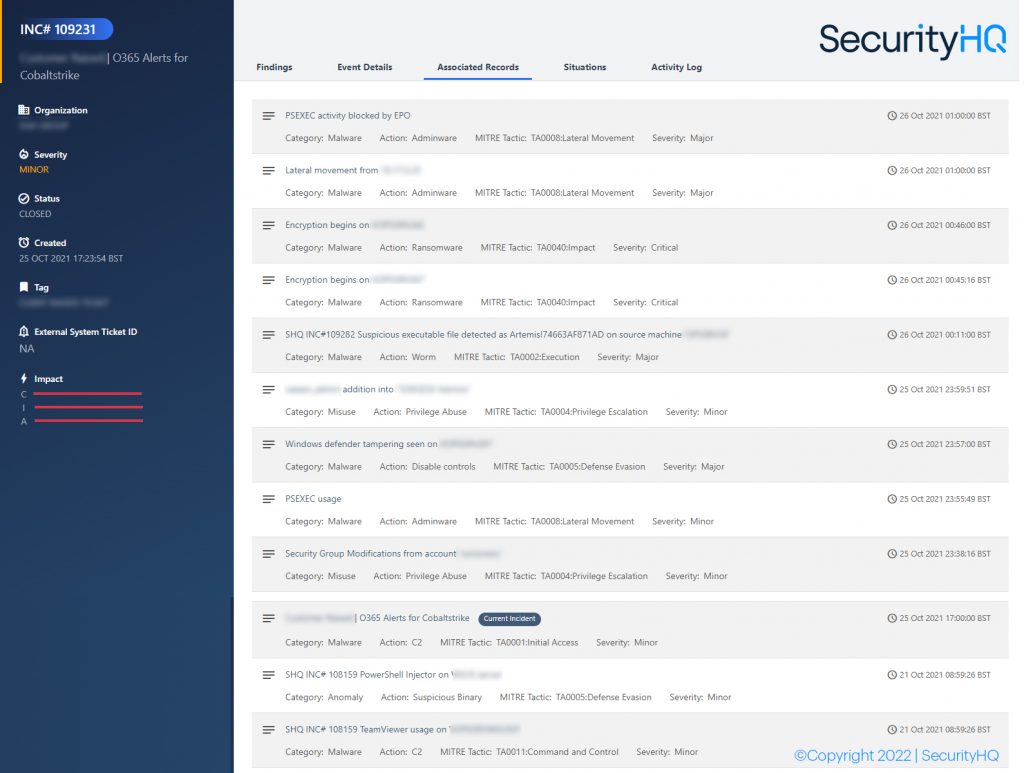The height and width of the screenshot is (773, 1024).
Task: Click the Confidentiality impact red bar
Action: pyautogui.click(x=88, y=394)
